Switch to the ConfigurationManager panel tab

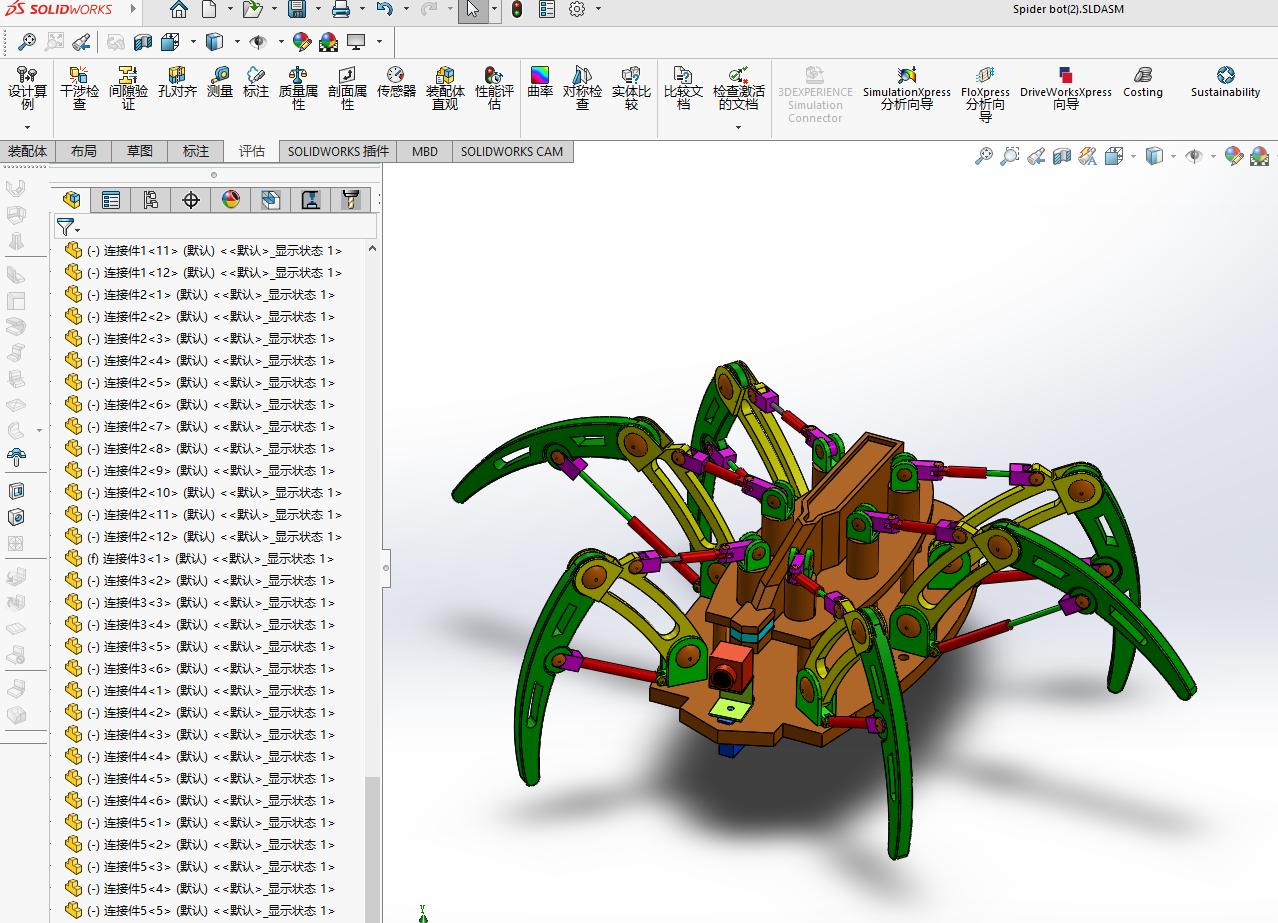click(151, 200)
